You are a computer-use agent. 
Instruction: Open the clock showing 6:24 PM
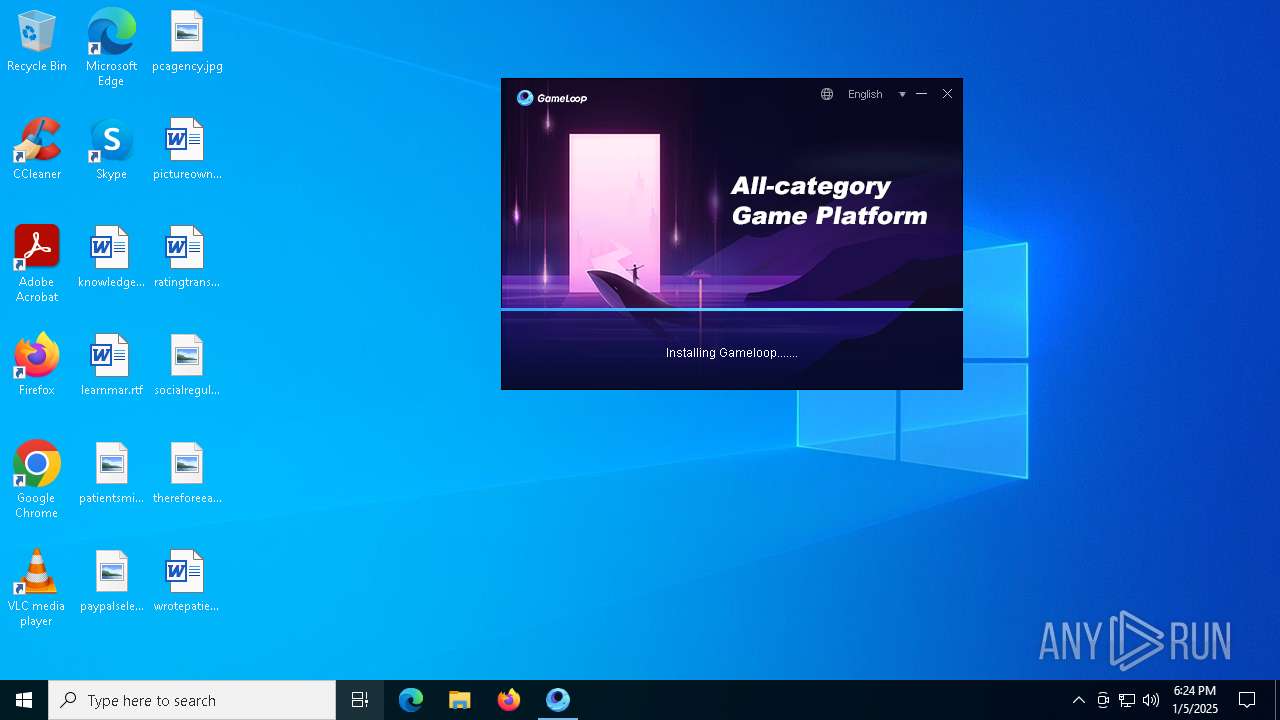tap(1195, 700)
